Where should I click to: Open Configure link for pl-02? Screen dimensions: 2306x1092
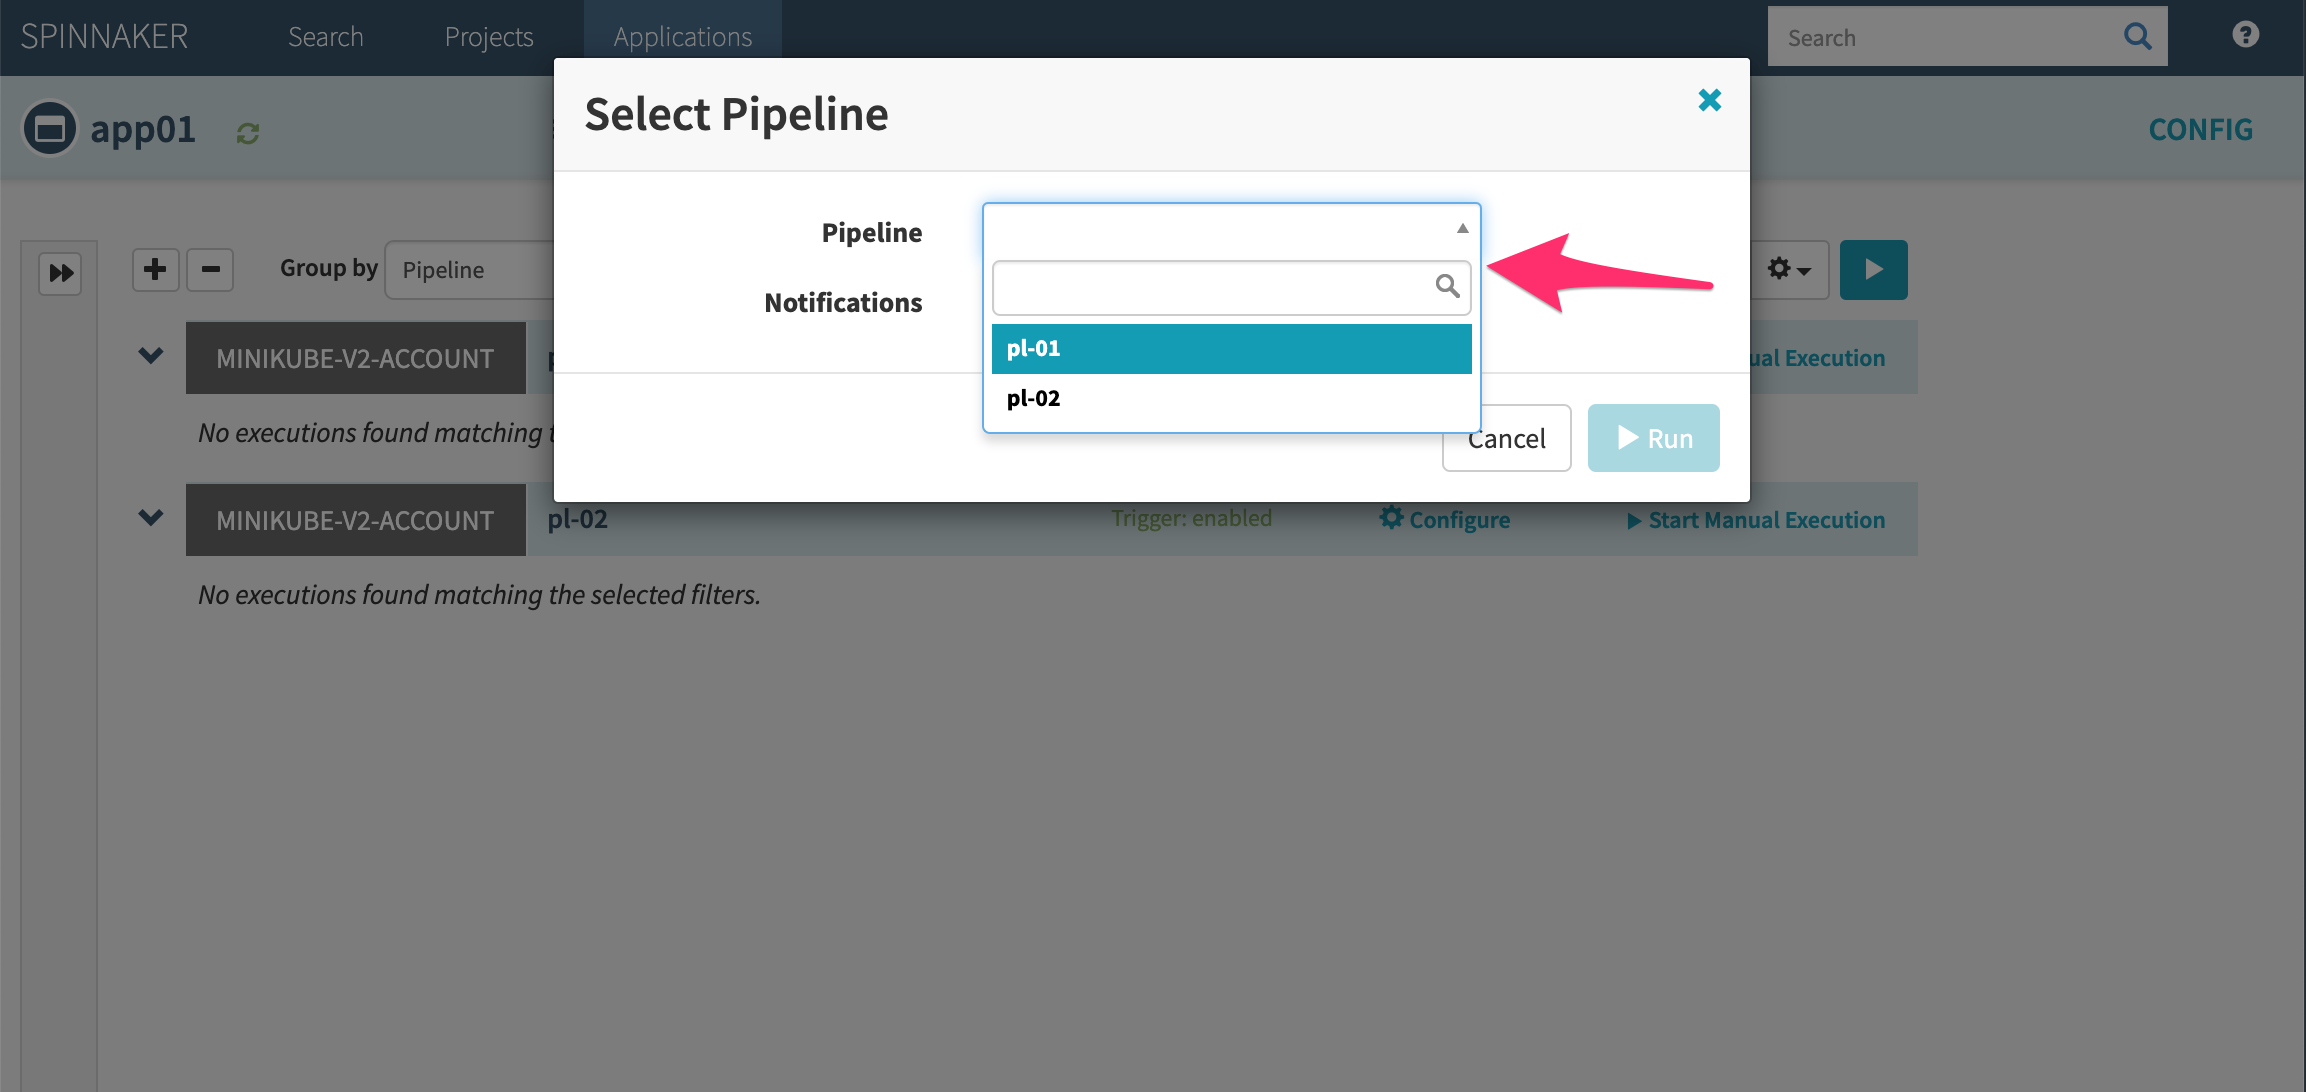(1445, 519)
